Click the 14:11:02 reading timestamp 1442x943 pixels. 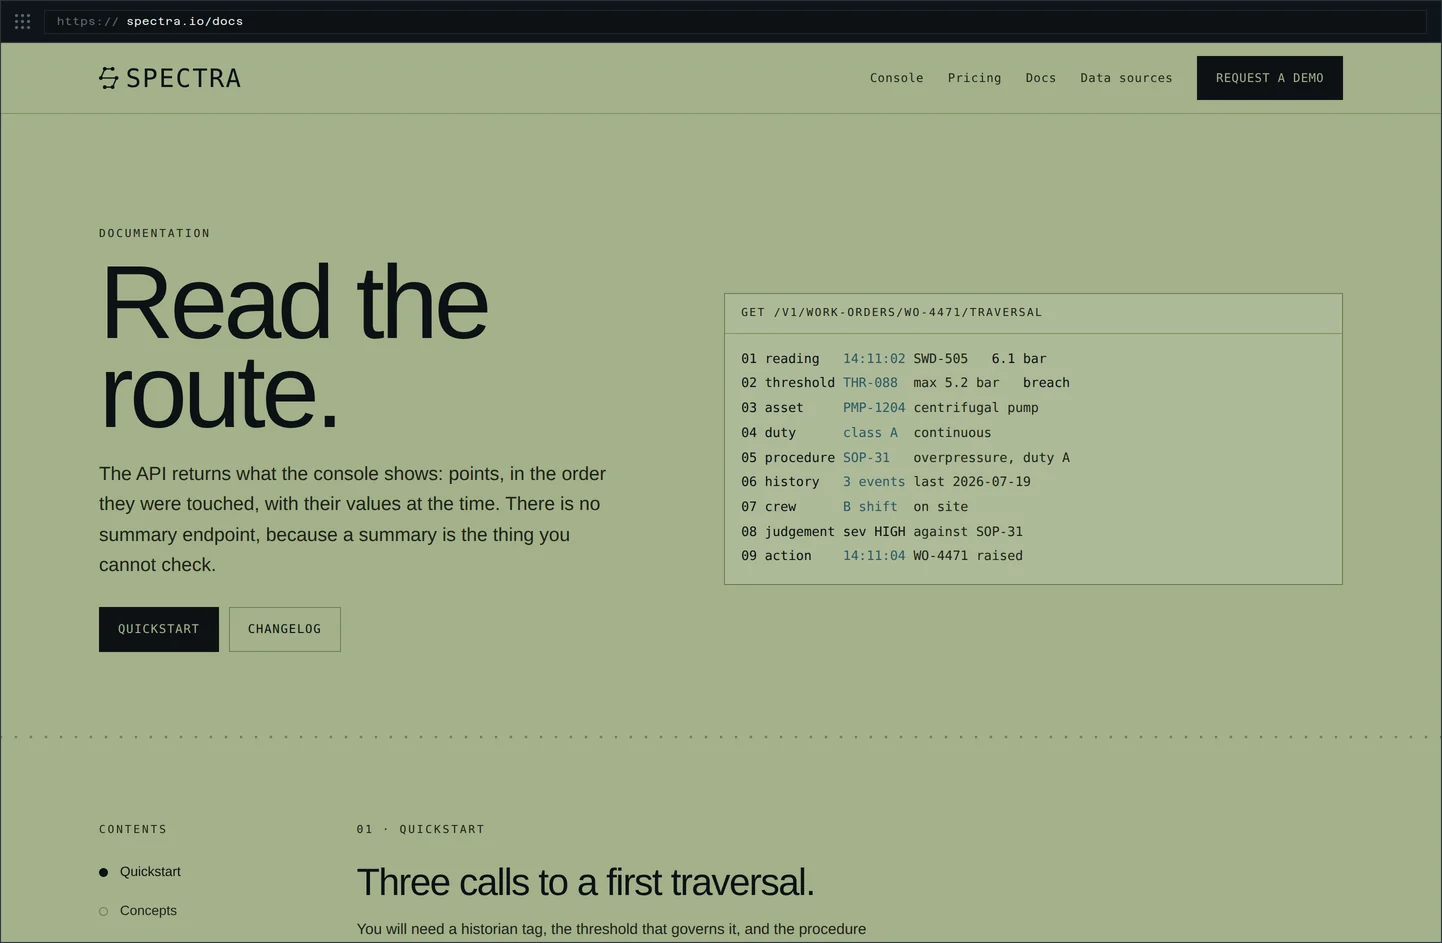pyautogui.click(x=874, y=359)
